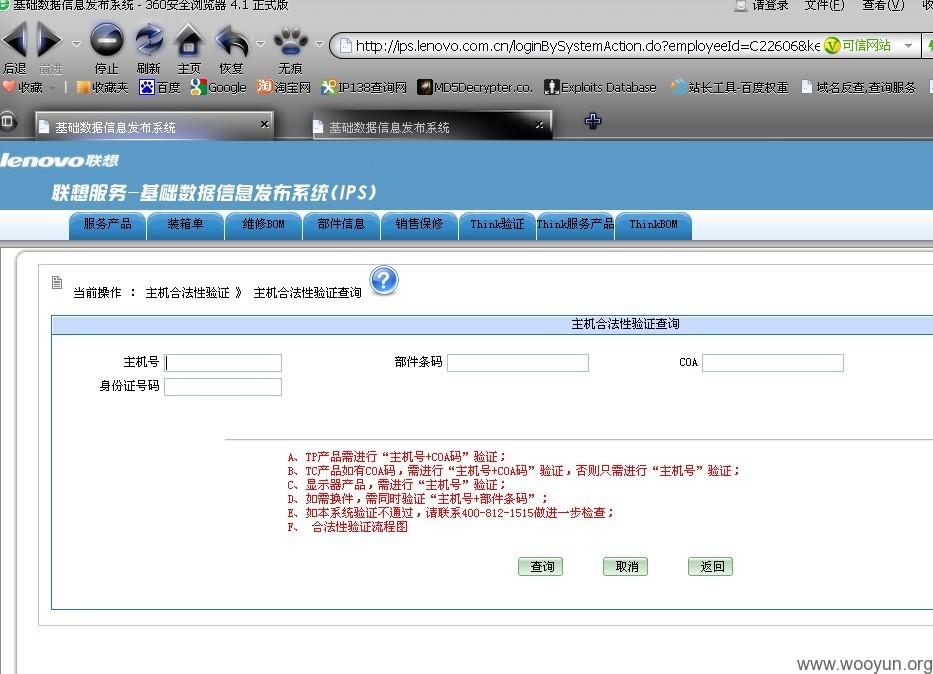Open the 收藏 favorites heart button
Screen dimensions: 933x674
point(23,87)
